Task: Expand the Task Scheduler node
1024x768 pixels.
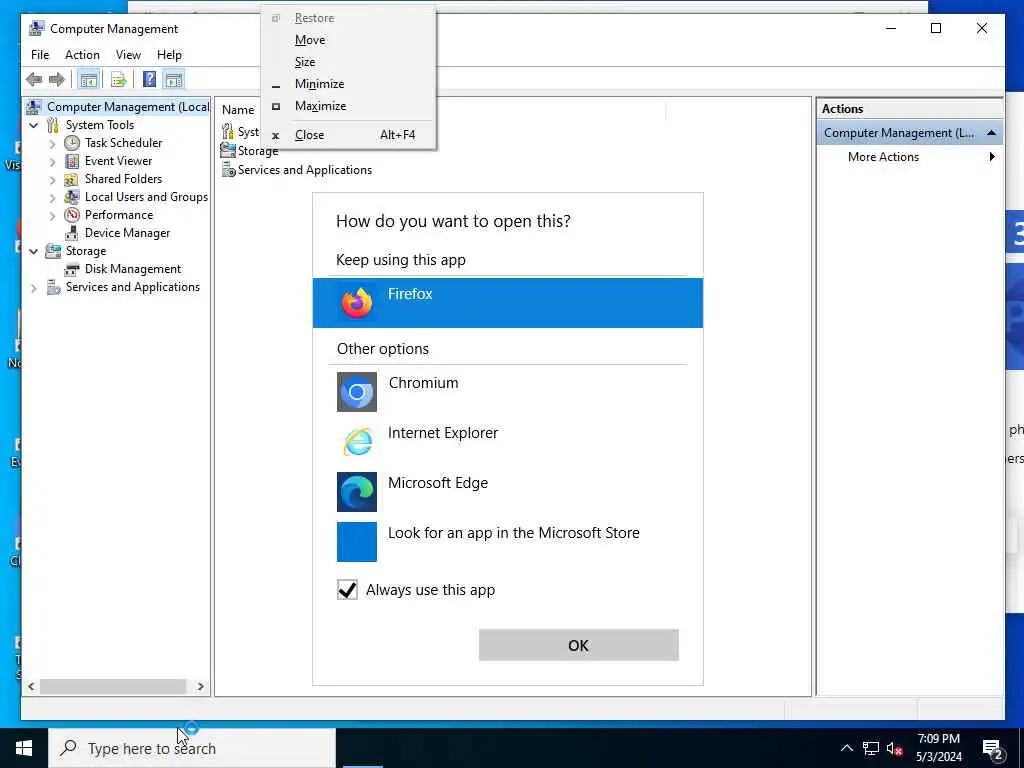Action: pos(52,143)
